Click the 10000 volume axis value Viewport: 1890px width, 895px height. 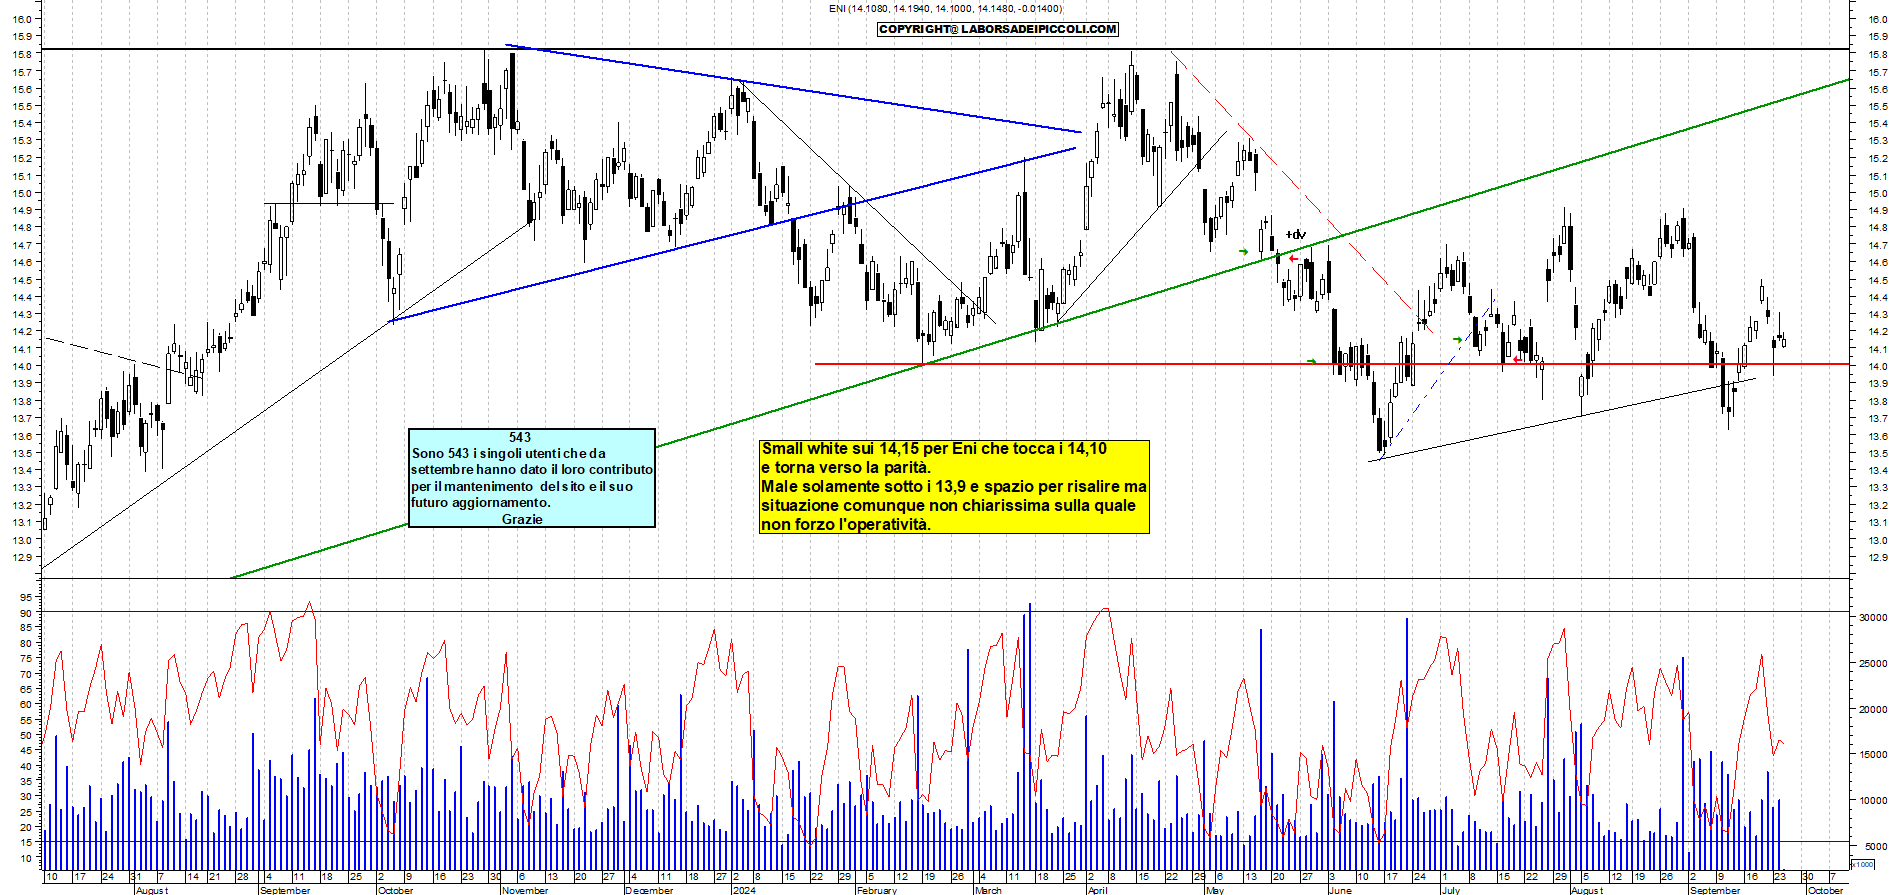1873,801
